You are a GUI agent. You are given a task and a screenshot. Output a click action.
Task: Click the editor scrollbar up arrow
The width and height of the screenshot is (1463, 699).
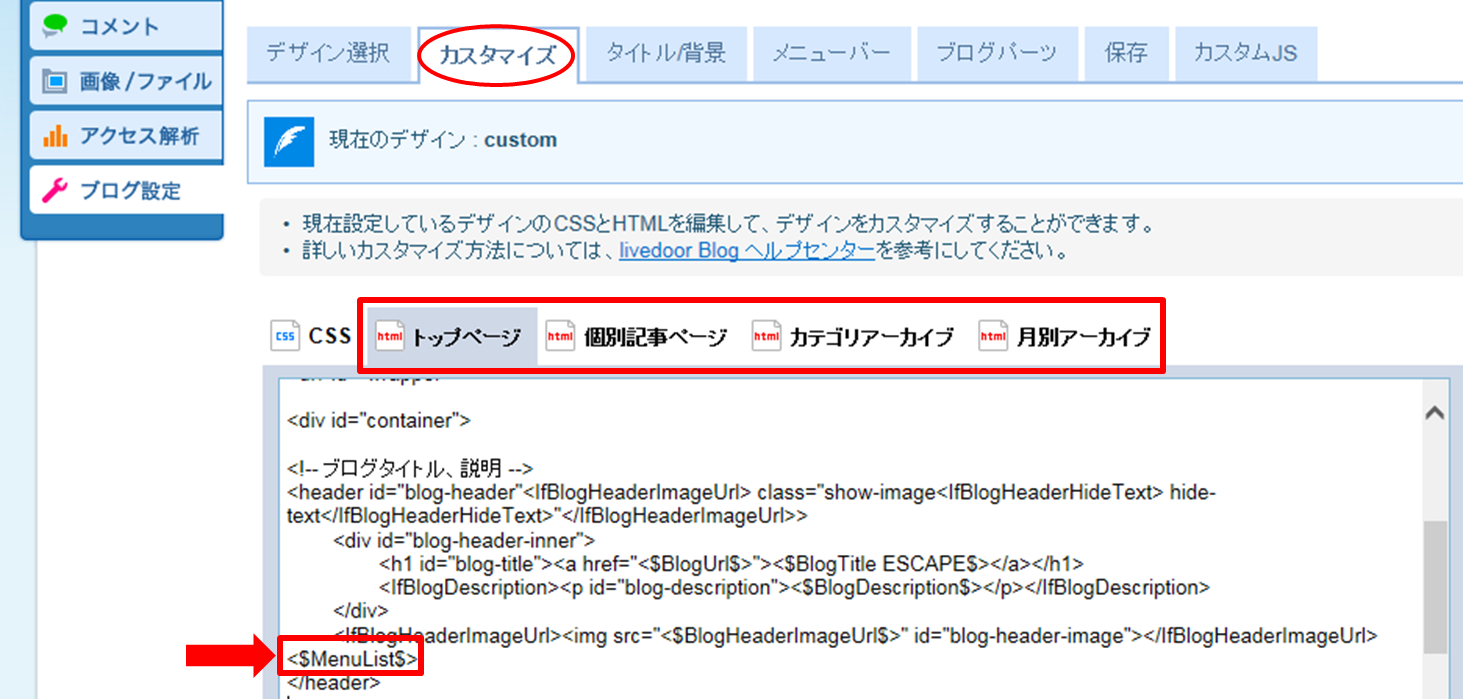click(x=1433, y=411)
